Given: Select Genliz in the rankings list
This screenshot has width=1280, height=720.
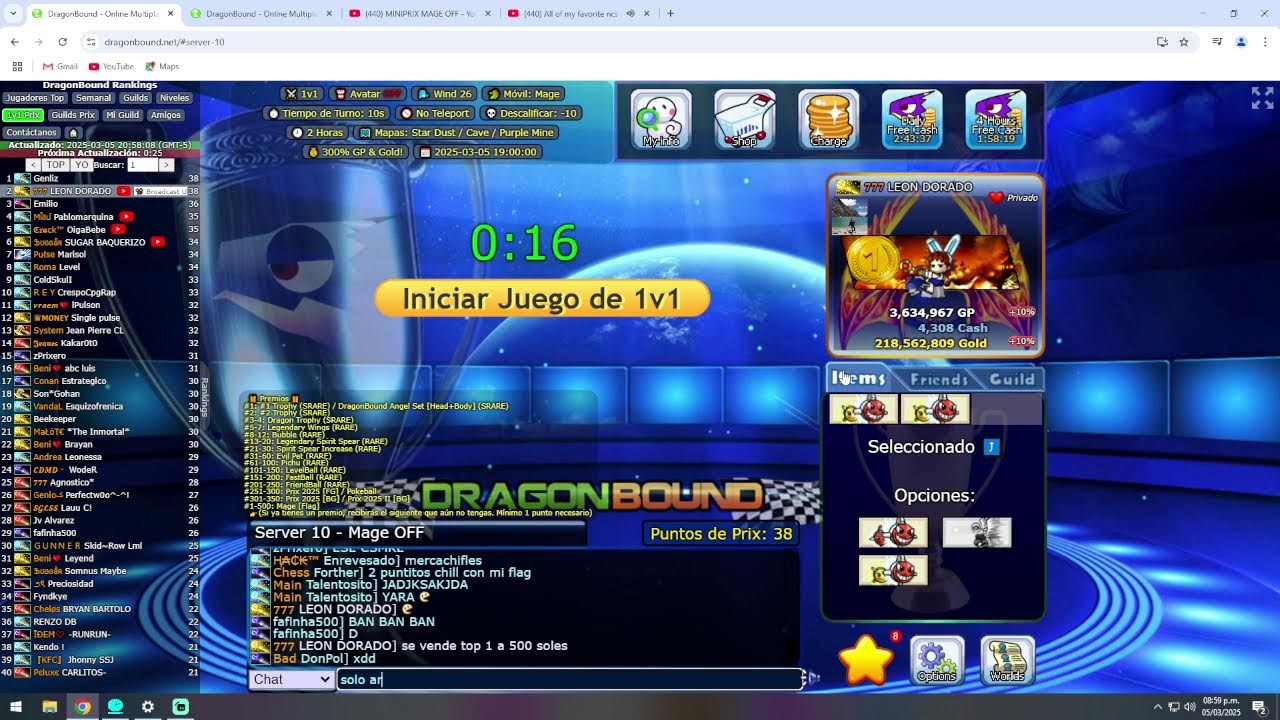Looking at the screenshot, I should 100,178.
